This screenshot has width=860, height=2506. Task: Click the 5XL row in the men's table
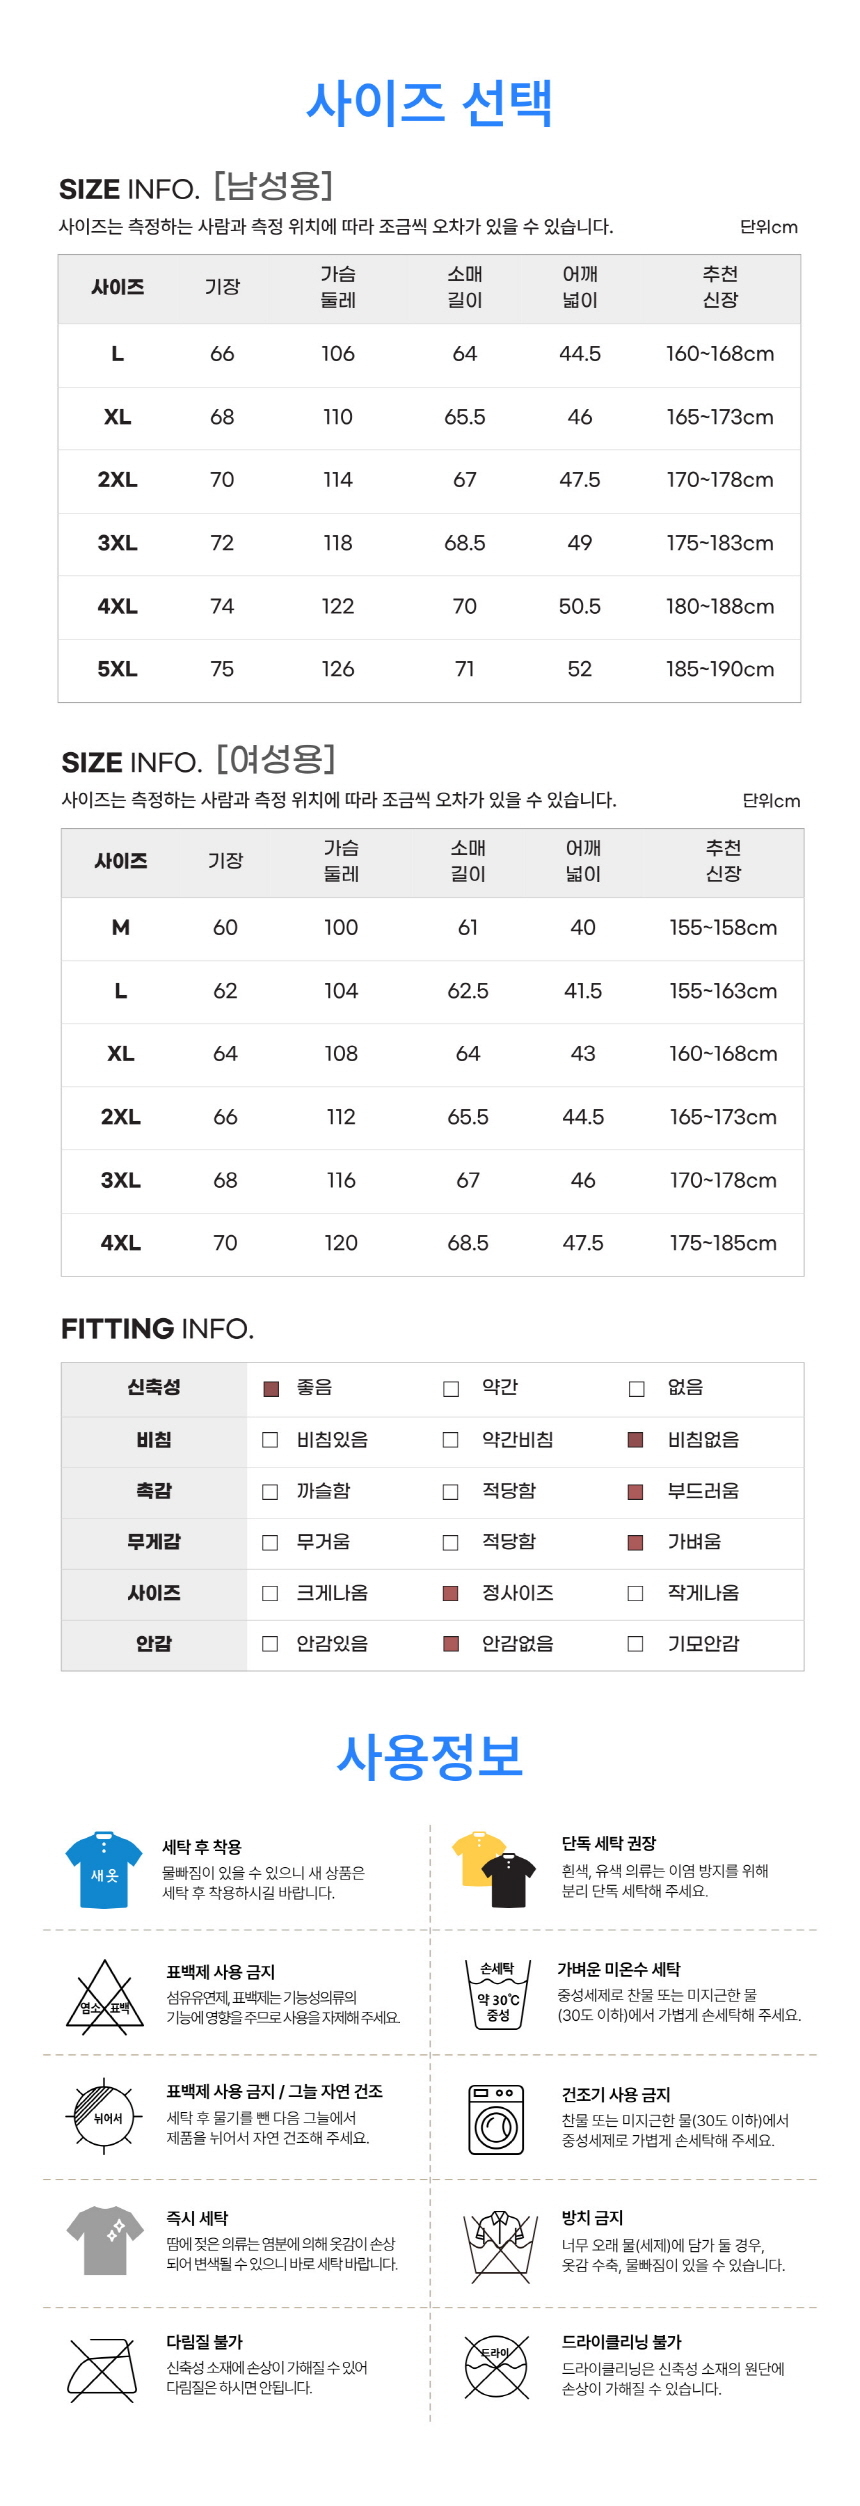pos(429,669)
